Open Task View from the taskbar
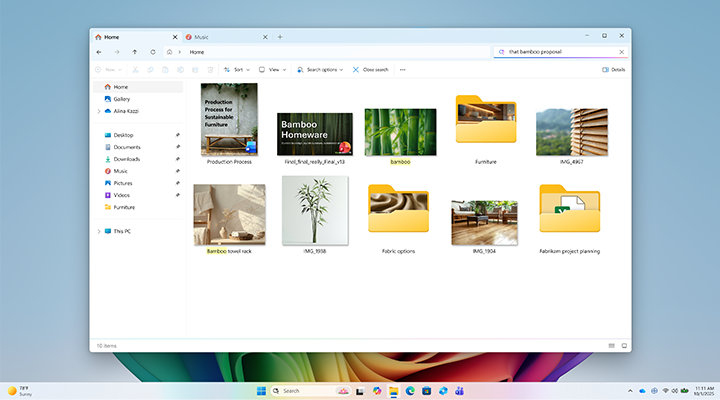The image size is (720, 400). click(360, 391)
